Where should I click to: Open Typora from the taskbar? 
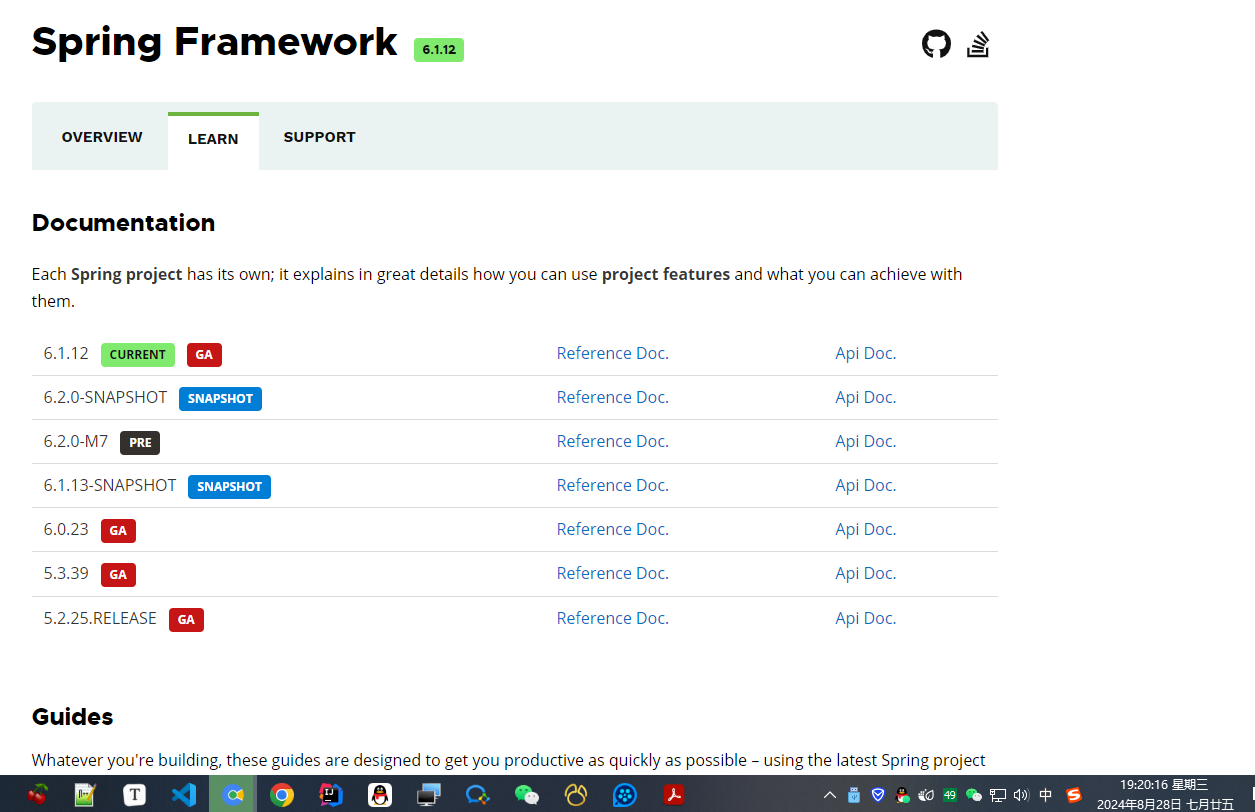coord(135,795)
